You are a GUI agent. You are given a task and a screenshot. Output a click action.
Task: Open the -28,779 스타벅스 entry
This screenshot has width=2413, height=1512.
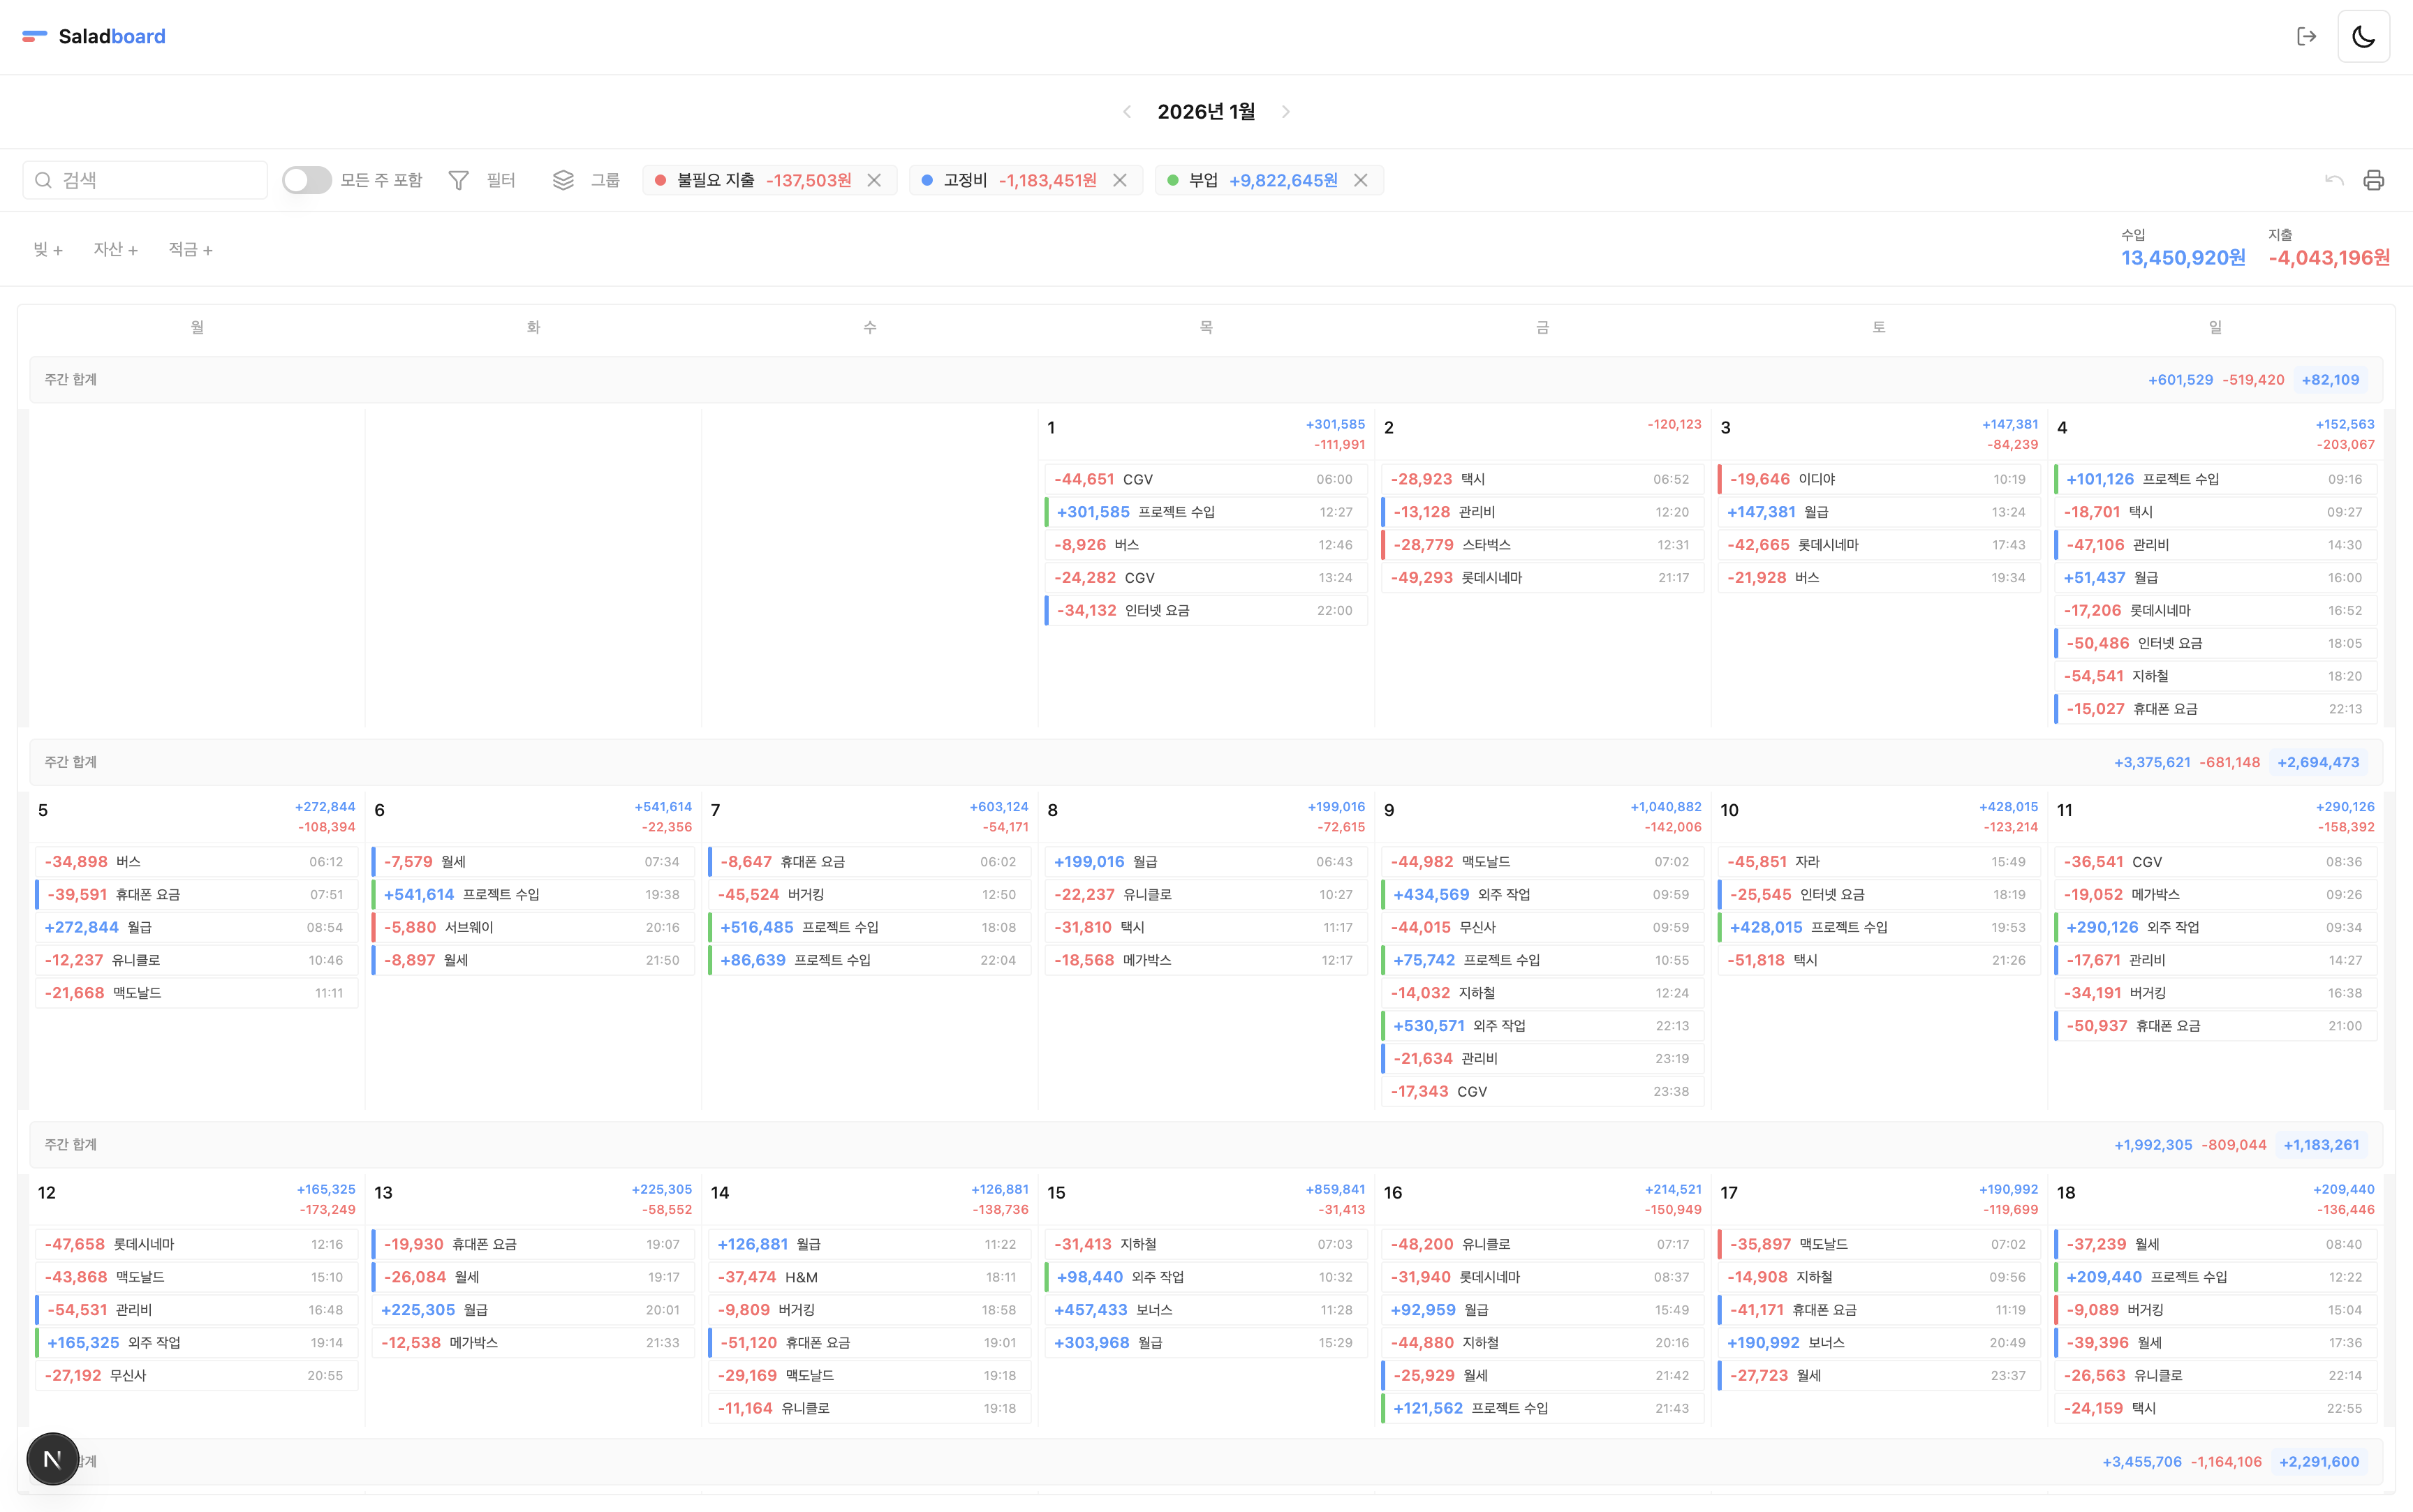click(x=1542, y=545)
